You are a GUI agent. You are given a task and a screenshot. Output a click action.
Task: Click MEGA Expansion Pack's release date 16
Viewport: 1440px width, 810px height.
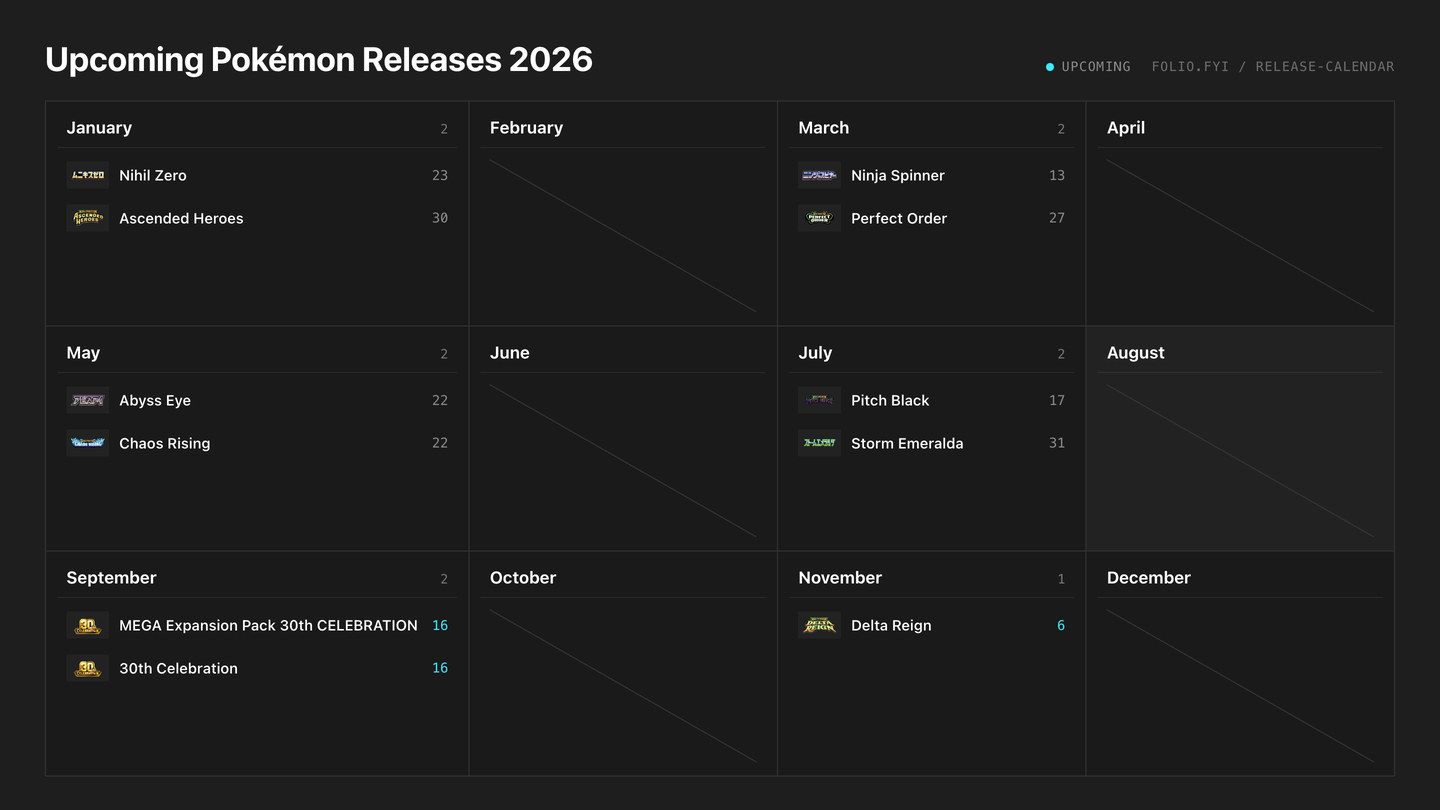click(440, 625)
